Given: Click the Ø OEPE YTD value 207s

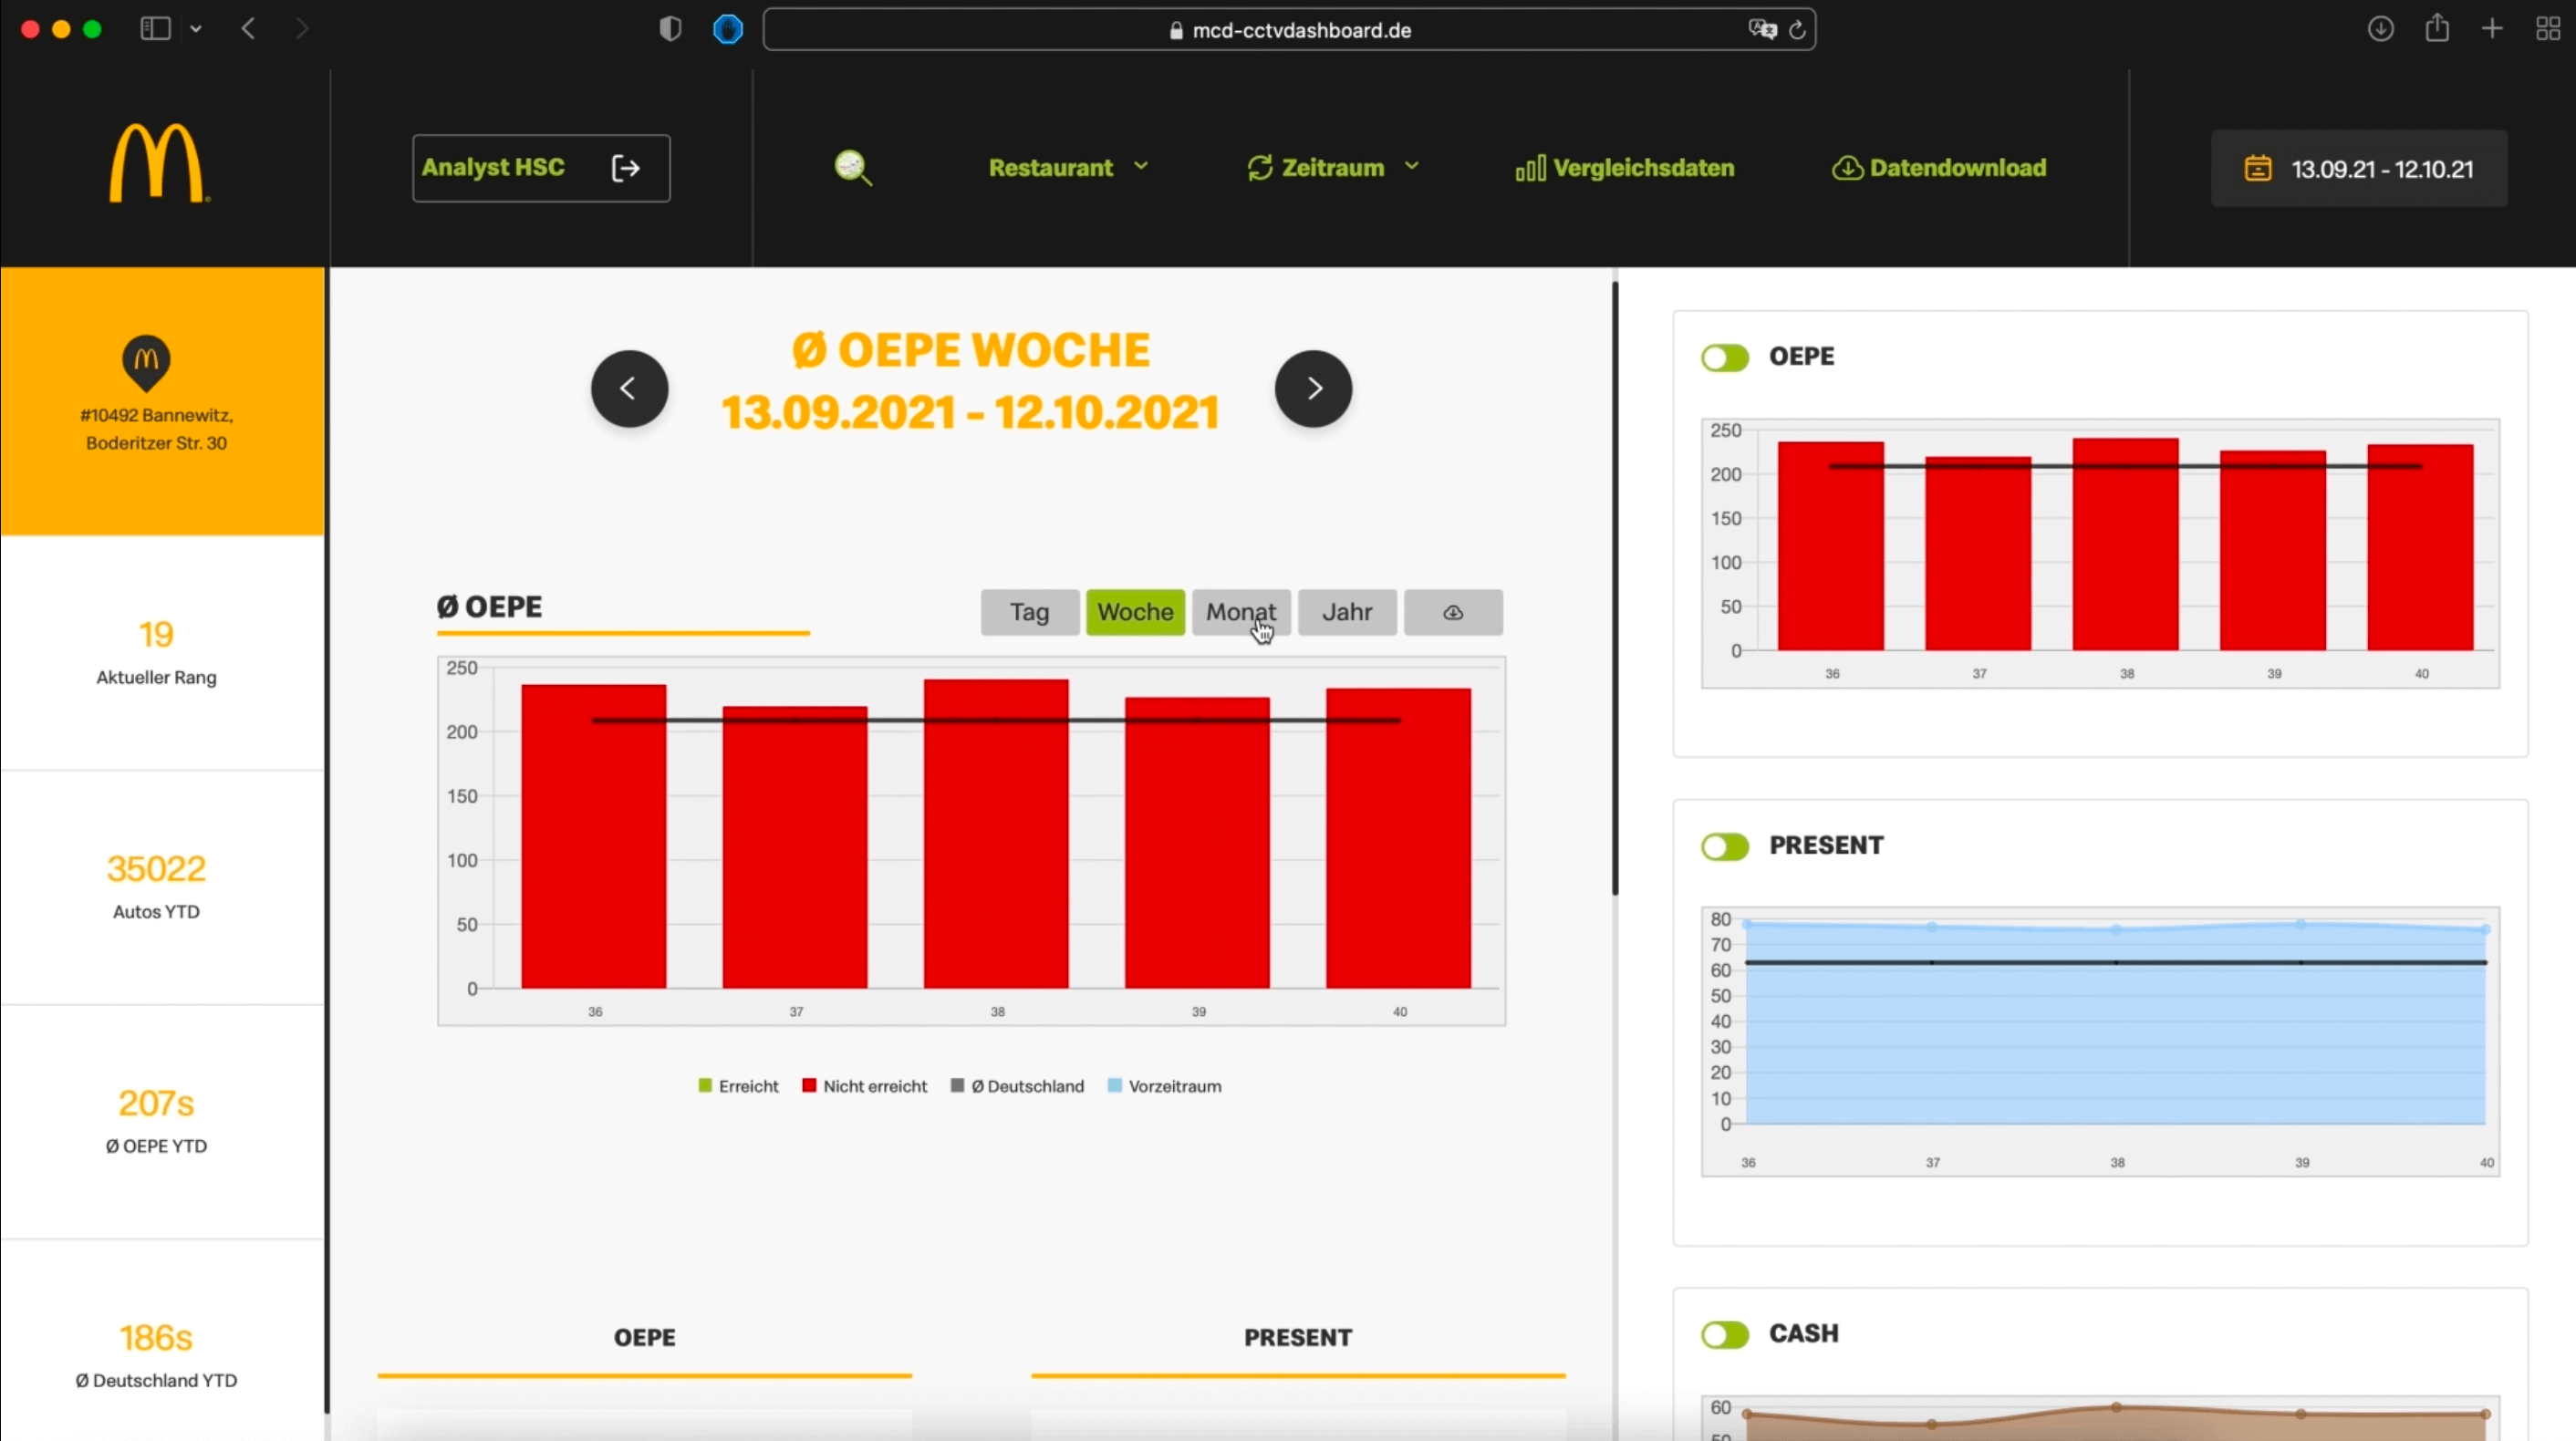Looking at the screenshot, I should coord(156,1102).
